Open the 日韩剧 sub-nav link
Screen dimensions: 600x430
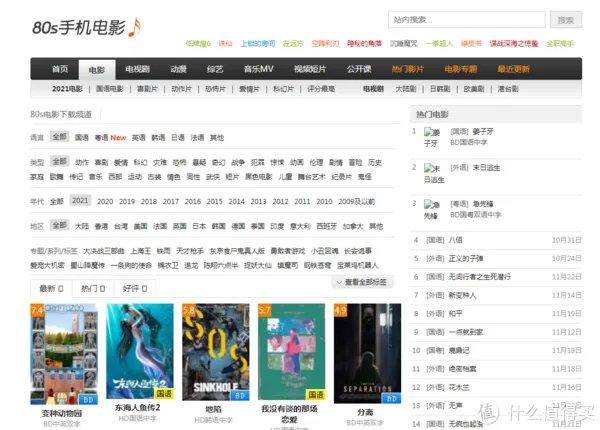[440, 89]
